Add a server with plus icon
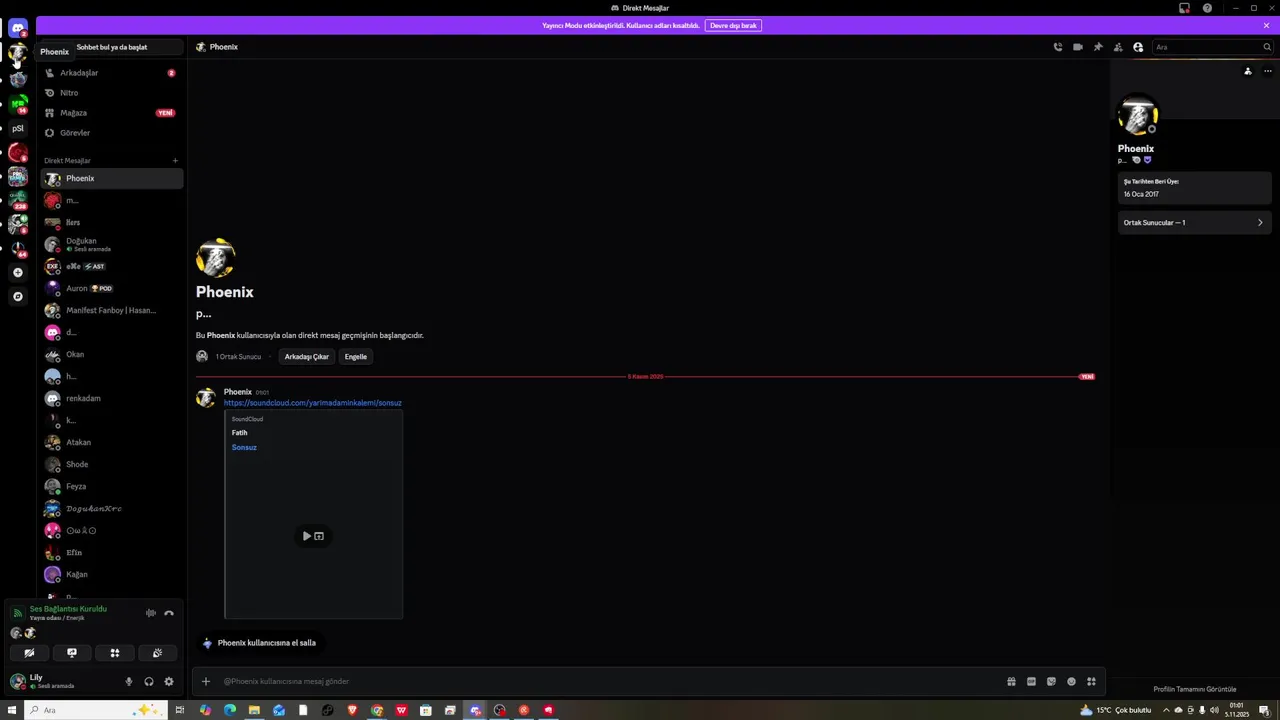This screenshot has height=720, width=1280. pyautogui.click(x=18, y=272)
